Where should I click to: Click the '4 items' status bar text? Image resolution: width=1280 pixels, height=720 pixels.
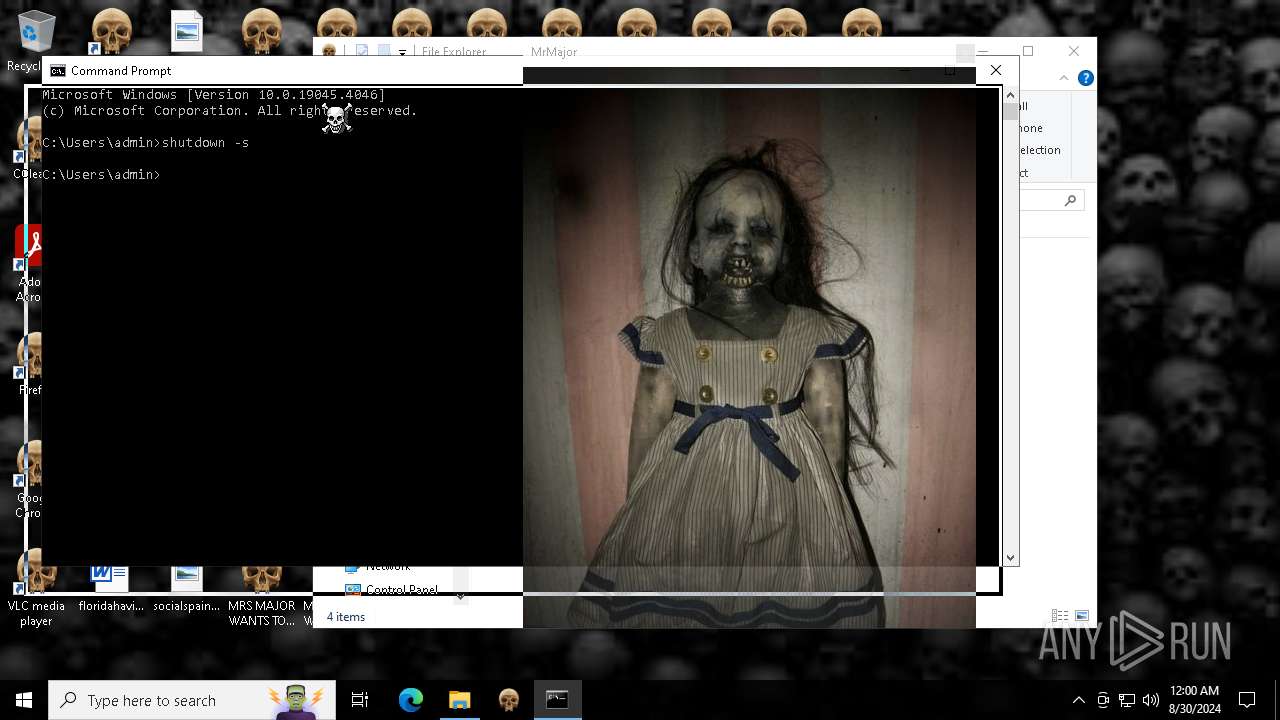(346, 617)
